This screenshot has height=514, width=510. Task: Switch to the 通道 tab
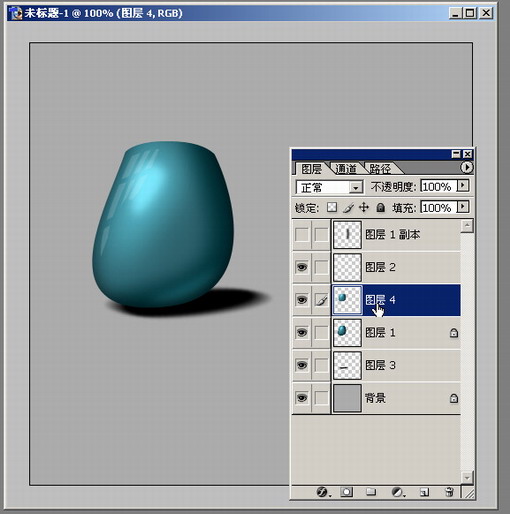(x=346, y=169)
